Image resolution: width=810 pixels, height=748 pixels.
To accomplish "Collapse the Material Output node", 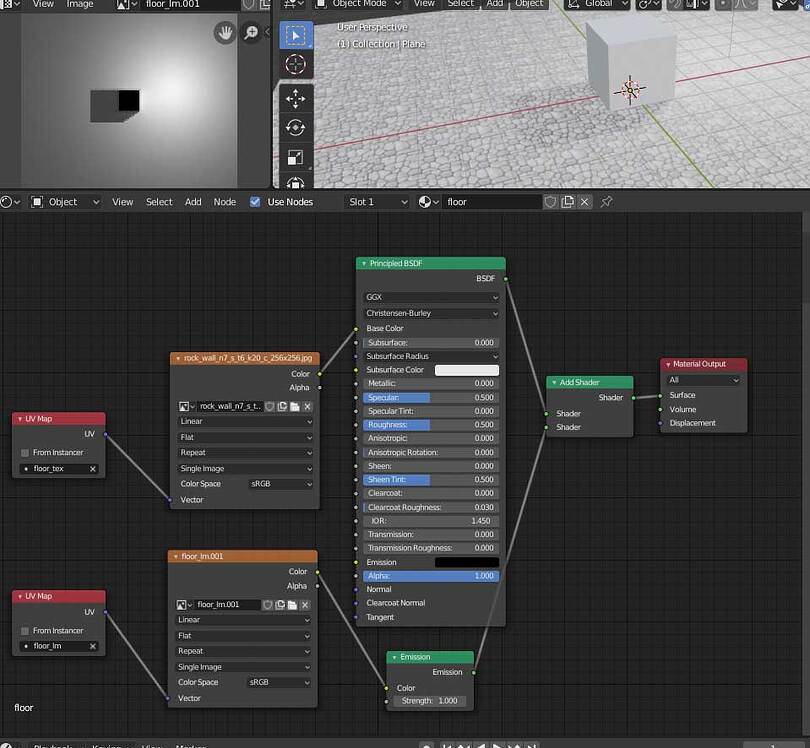I will click(x=667, y=364).
